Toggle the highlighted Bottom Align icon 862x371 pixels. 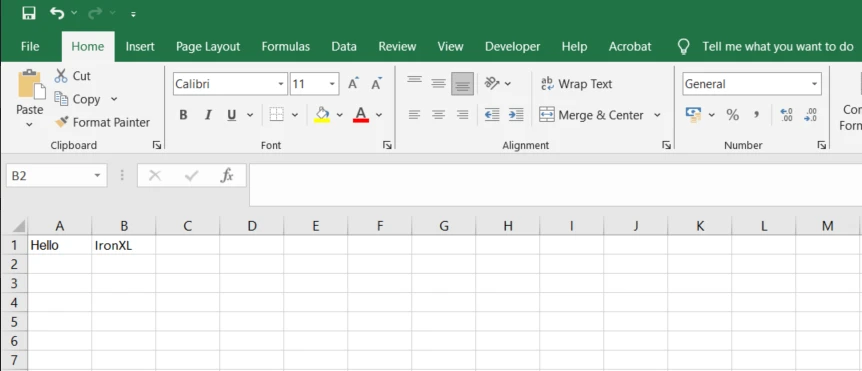click(x=462, y=84)
